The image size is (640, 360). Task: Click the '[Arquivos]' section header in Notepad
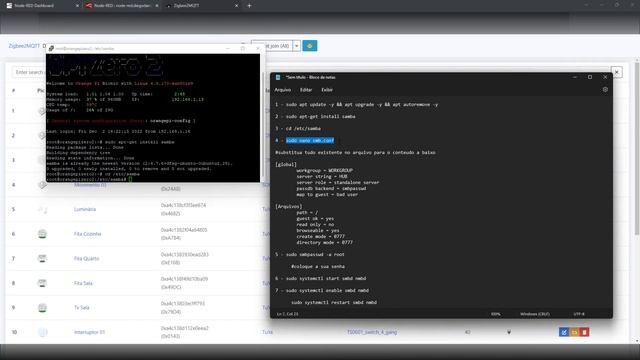pyautogui.click(x=289, y=207)
